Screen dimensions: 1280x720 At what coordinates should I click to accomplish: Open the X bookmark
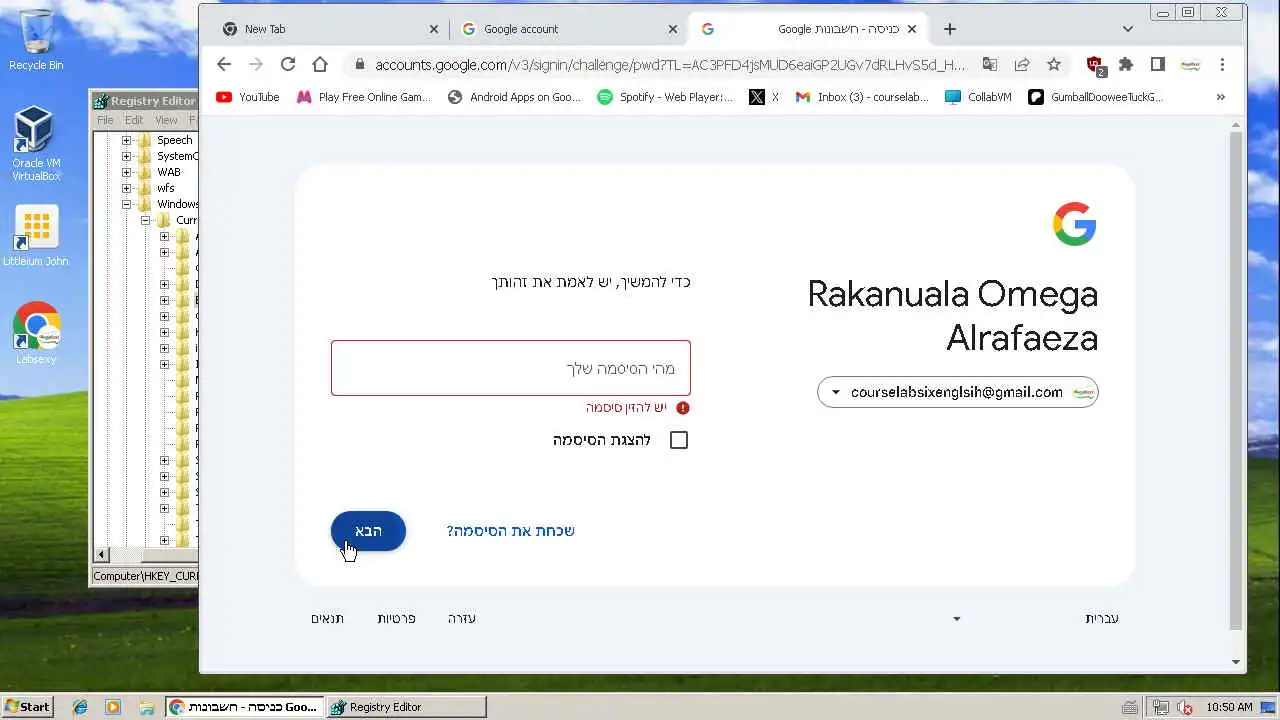pyautogui.click(x=764, y=97)
